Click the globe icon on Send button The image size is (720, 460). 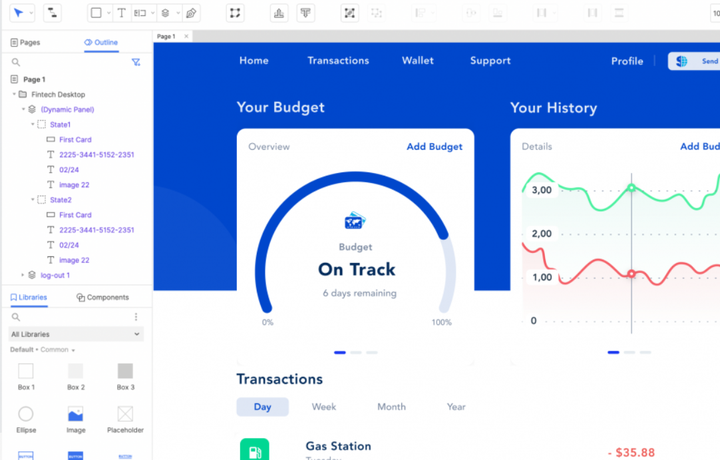(682, 61)
